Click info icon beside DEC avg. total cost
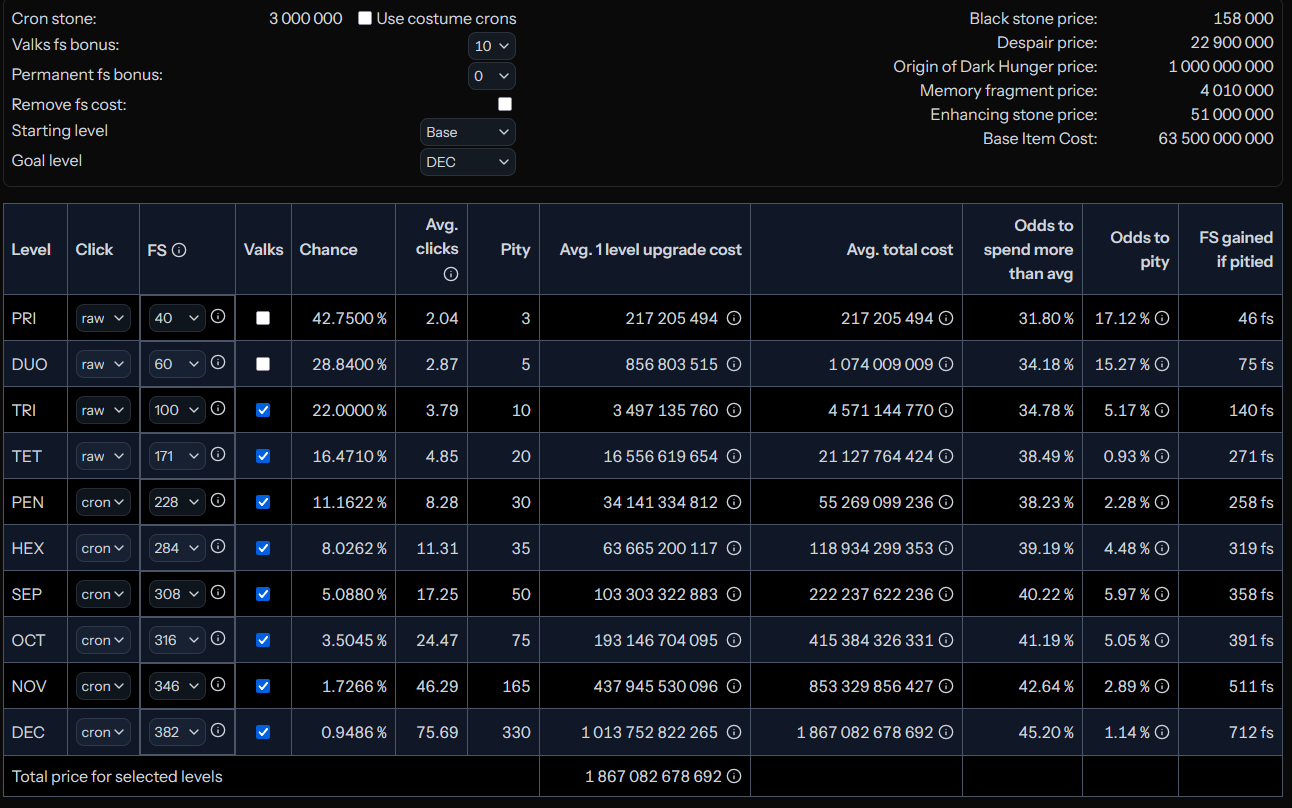 coord(945,732)
